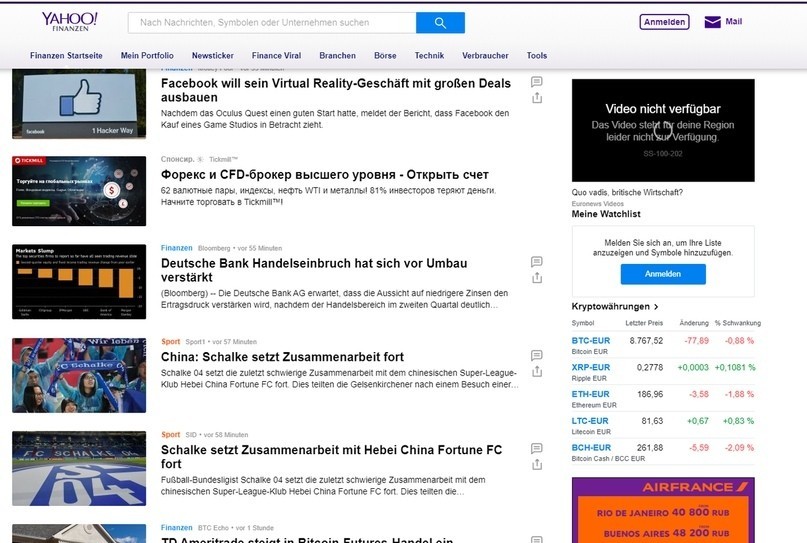Click the Kryptowährungen heading

pos(610,307)
